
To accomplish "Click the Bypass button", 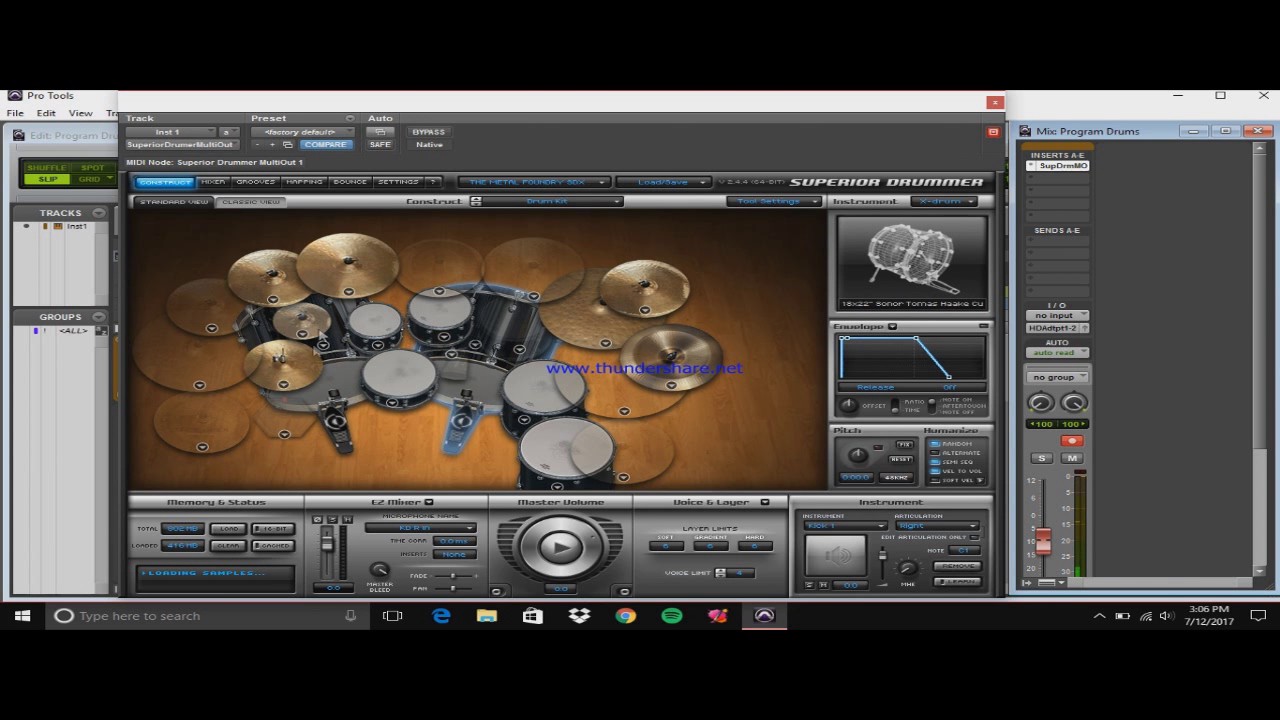I will (428, 132).
